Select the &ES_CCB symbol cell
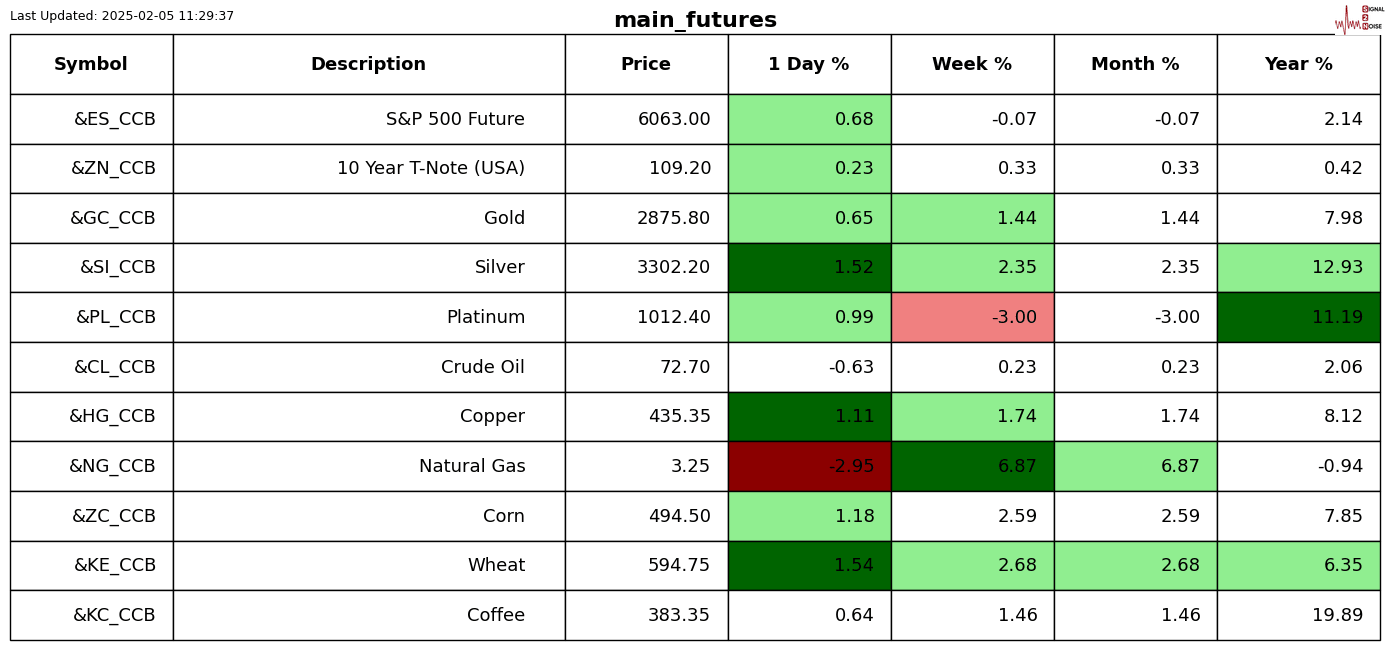 92,119
